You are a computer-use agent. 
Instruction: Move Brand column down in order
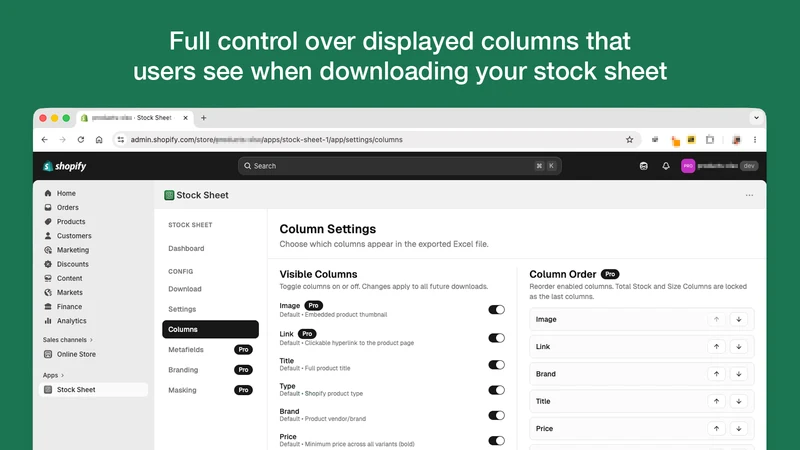738,374
